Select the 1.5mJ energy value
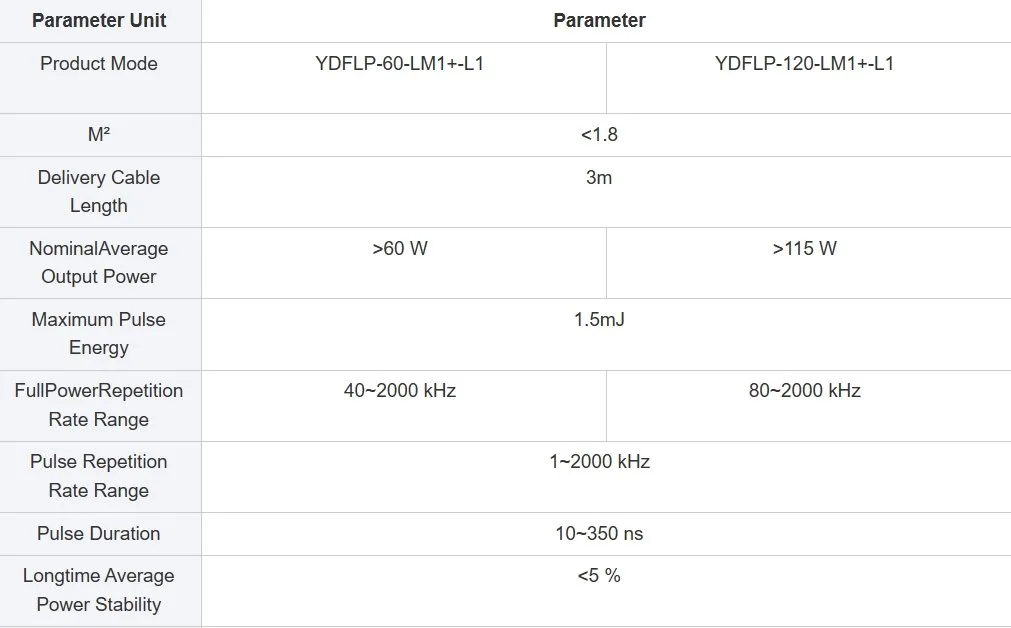Viewport: 1011px width, 628px height. 599,320
